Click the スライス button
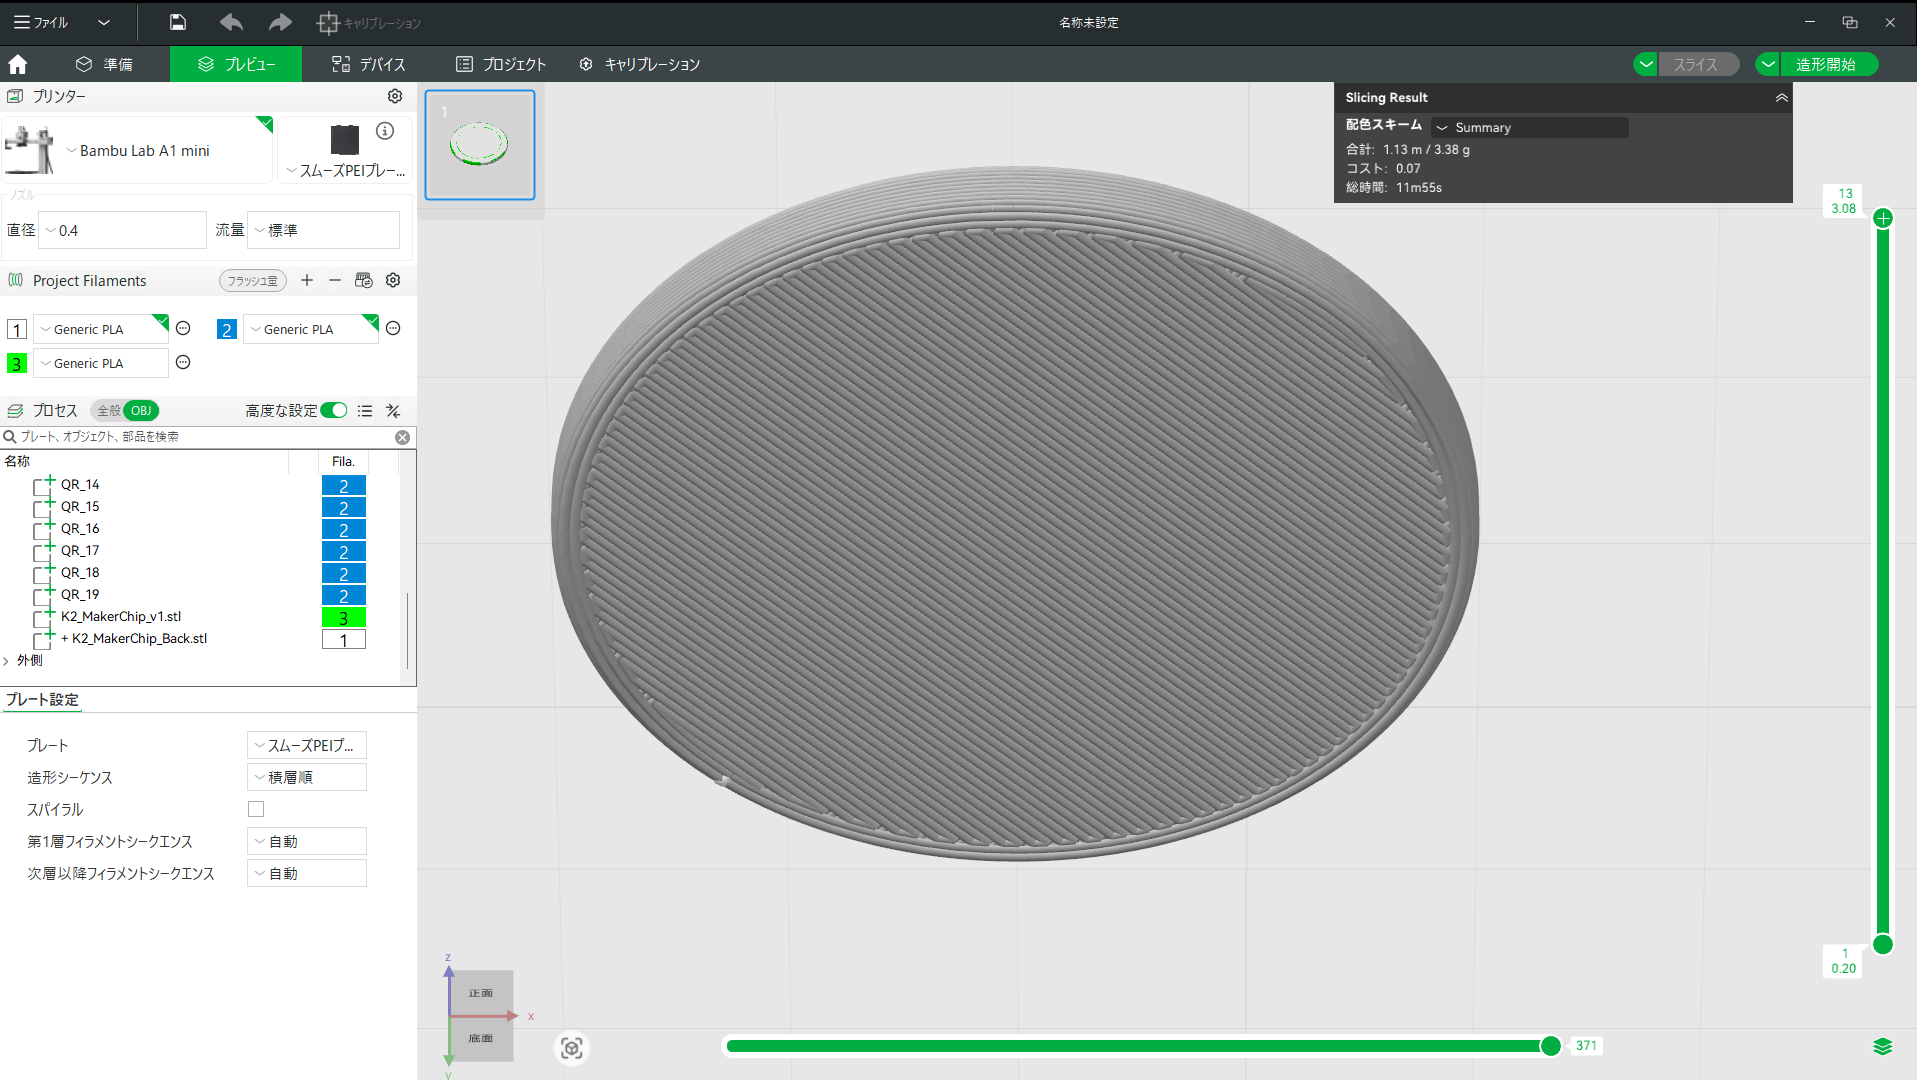1917x1080 pixels. [1698, 64]
